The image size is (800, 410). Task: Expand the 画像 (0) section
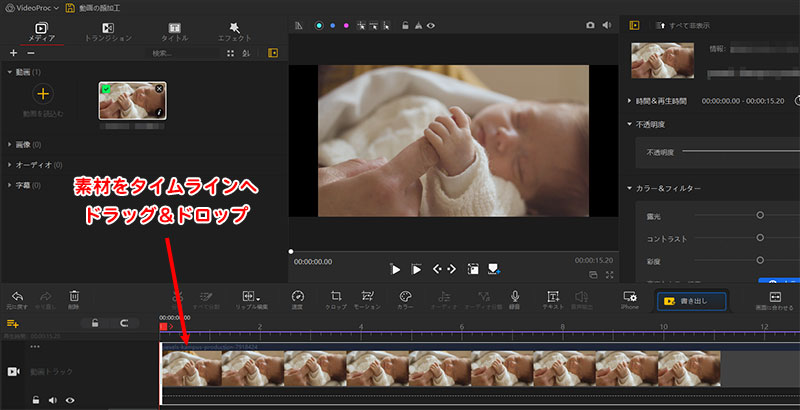(x=10, y=145)
